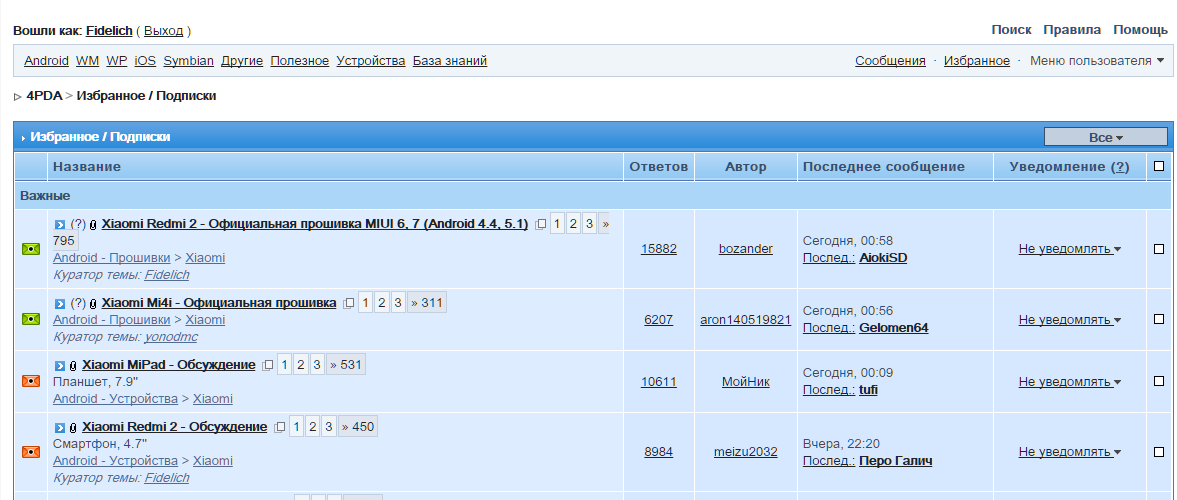The height and width of the screenshot is (500, 1177).
Task: Open curator yonodmc profile link
Action: [171, 337]
